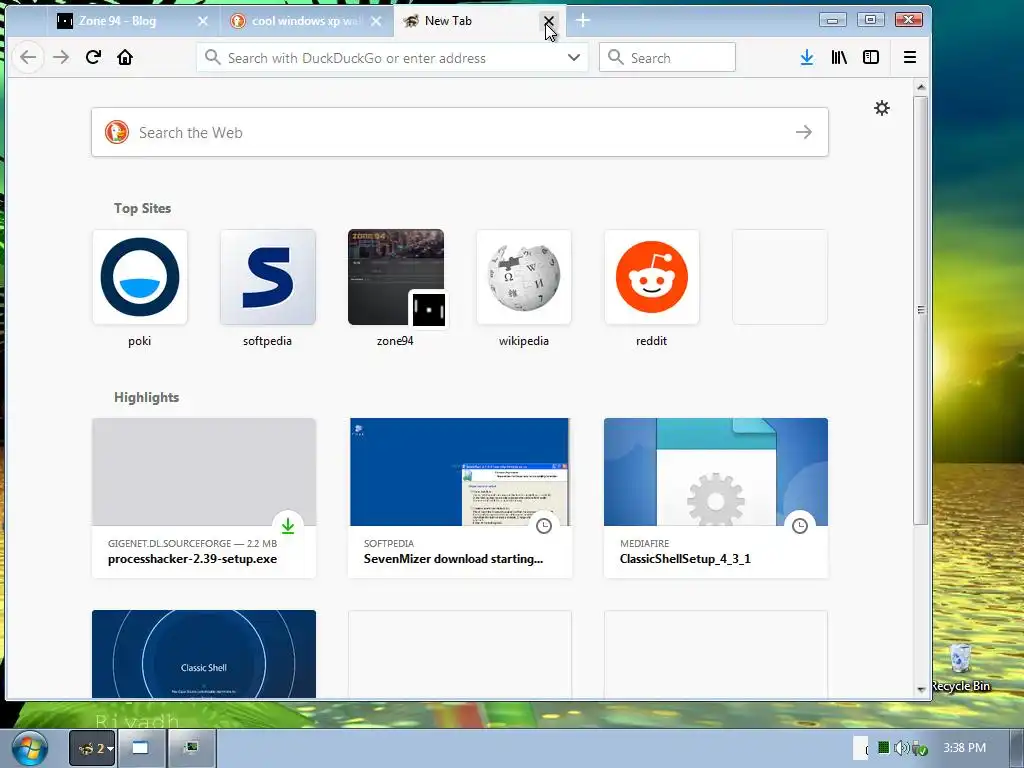Screen dimensions: 1024x768
Task: Open the window icon taskbar button
Action: click(140, 748)
